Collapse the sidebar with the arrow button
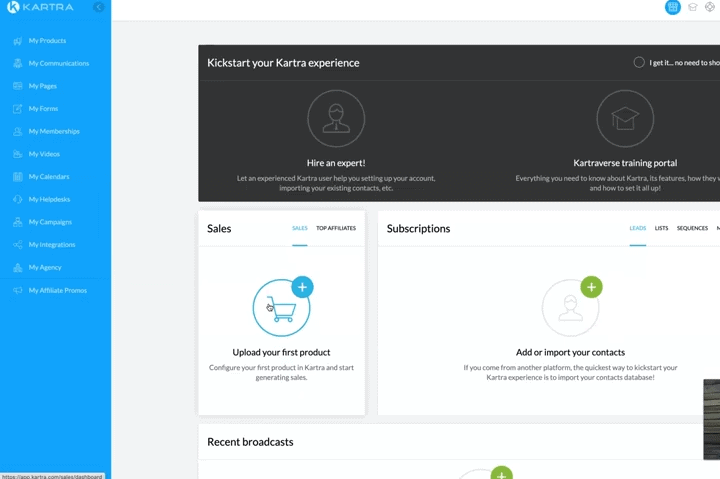720x479 pixels. point(98,7)
